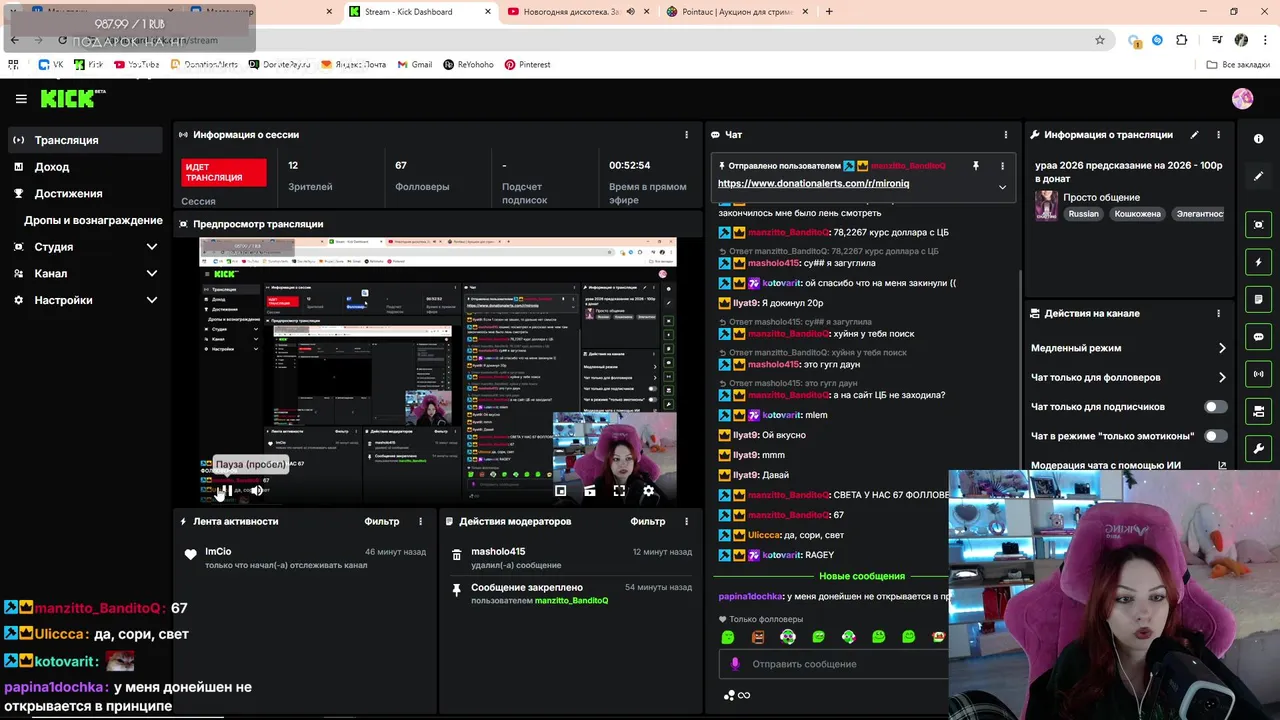The width and height of the screenshot is (1280, 720).
Task: Open the profile avatar menu
Action: click(1242, 98)
